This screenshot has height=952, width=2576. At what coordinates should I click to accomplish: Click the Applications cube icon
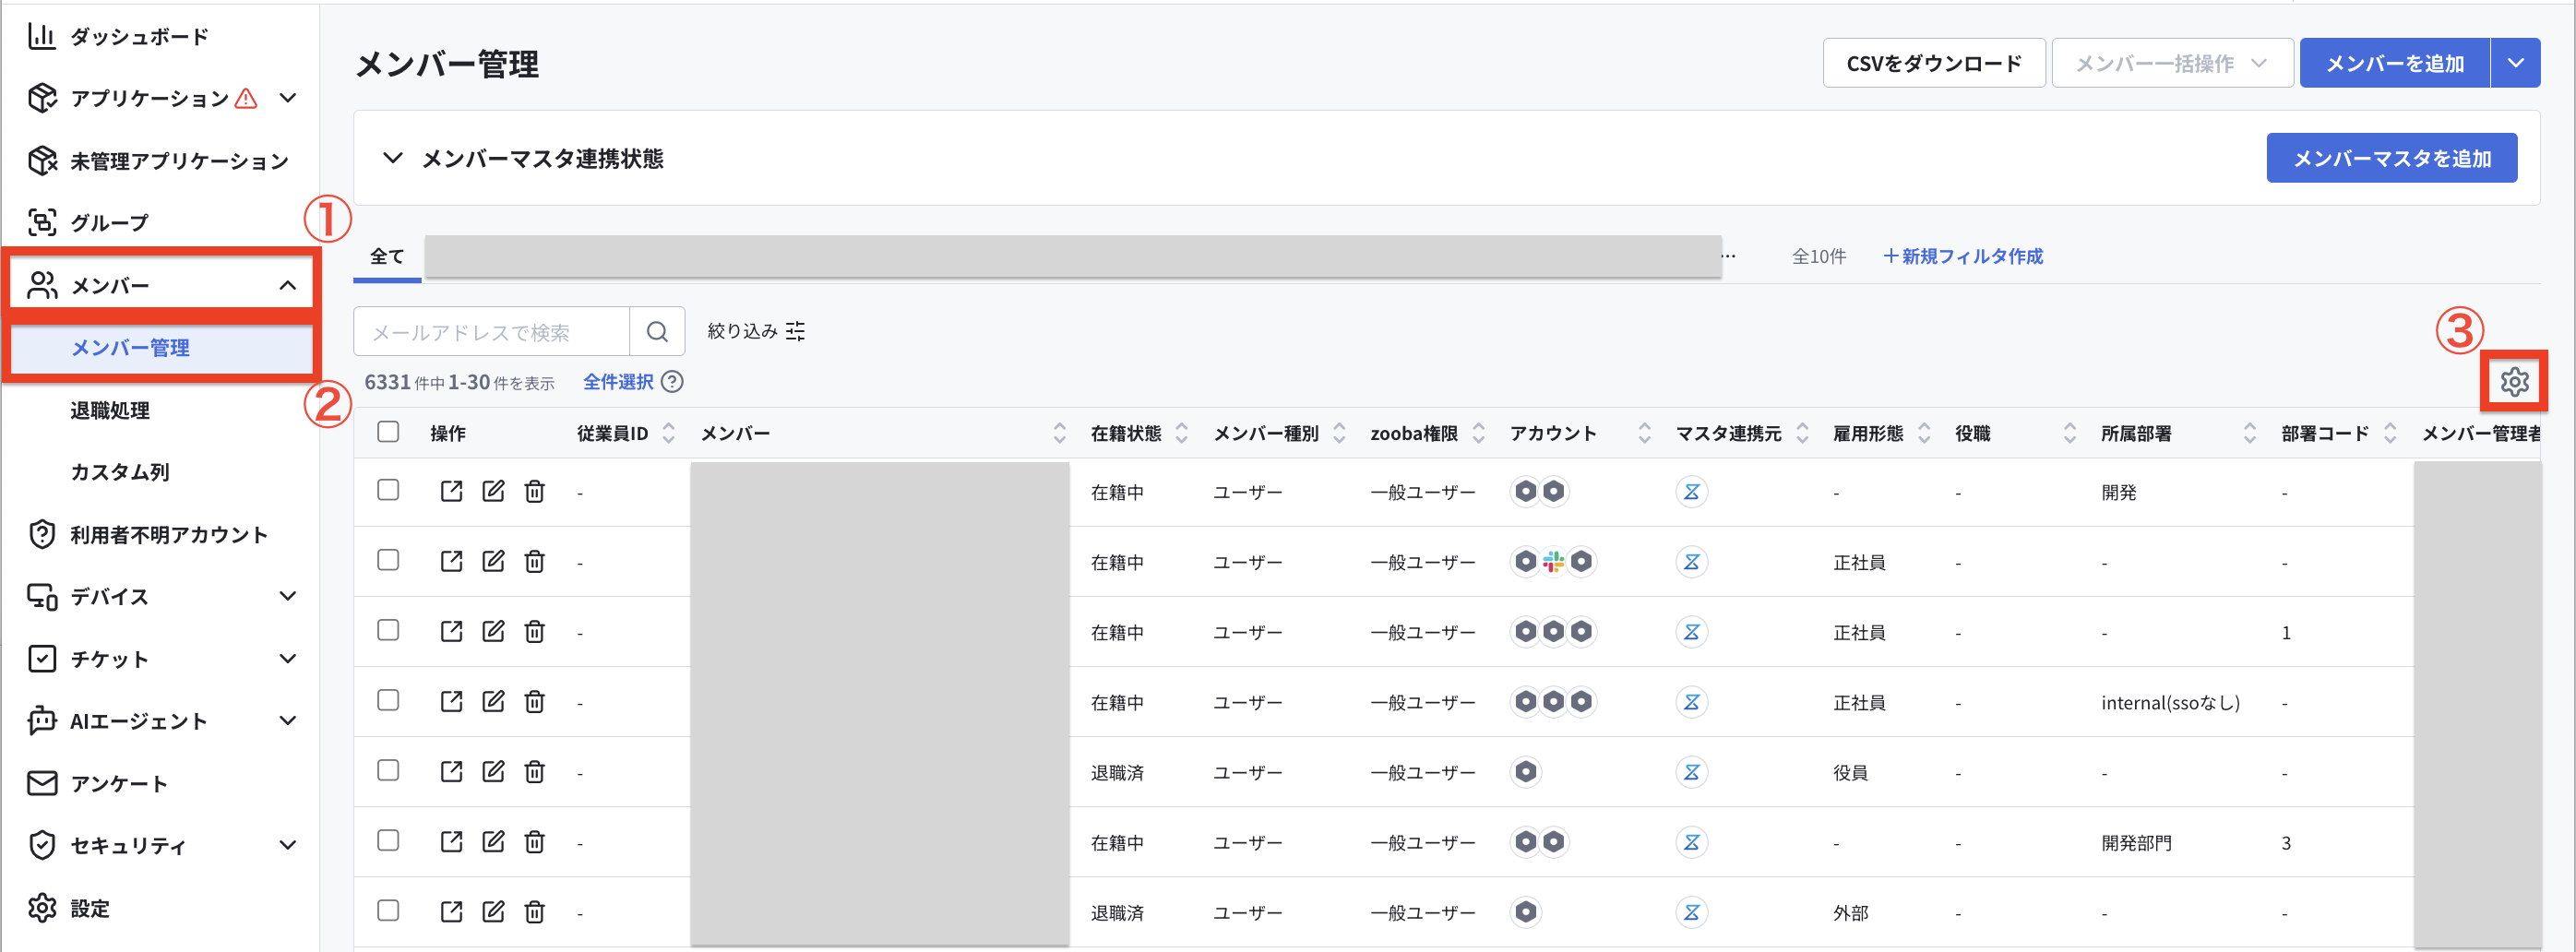(x=42, y=98)
